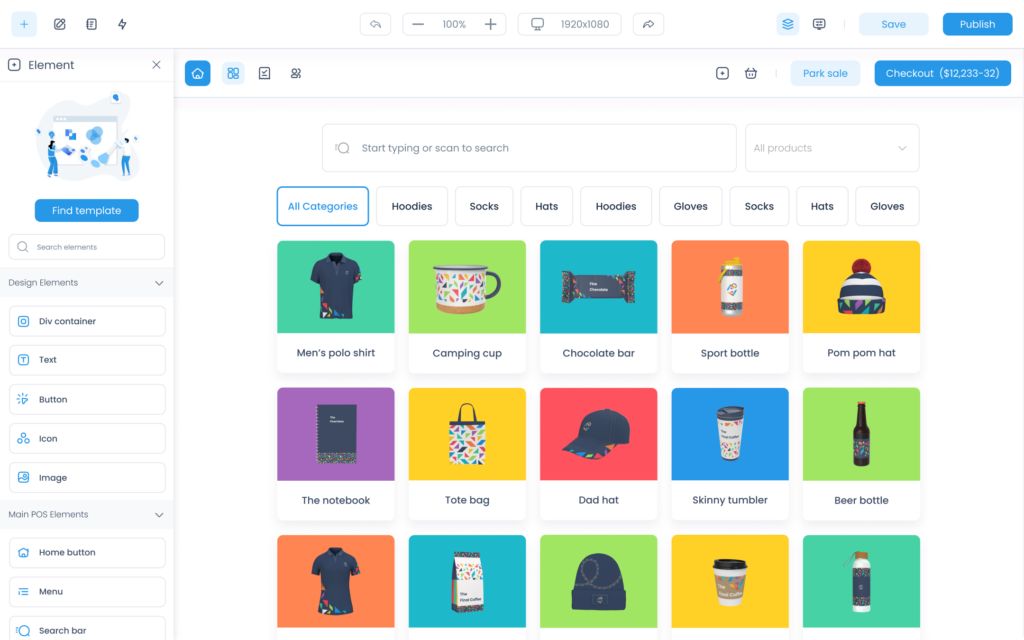1024x640 pixels.
Task: Click the Camping cup product thumbnail
Action: [x=467, y=287]
